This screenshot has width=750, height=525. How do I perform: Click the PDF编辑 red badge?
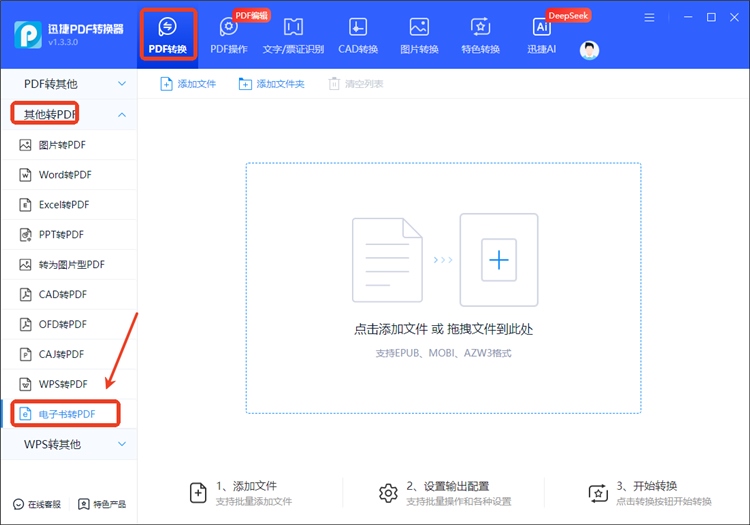[252, 15]
